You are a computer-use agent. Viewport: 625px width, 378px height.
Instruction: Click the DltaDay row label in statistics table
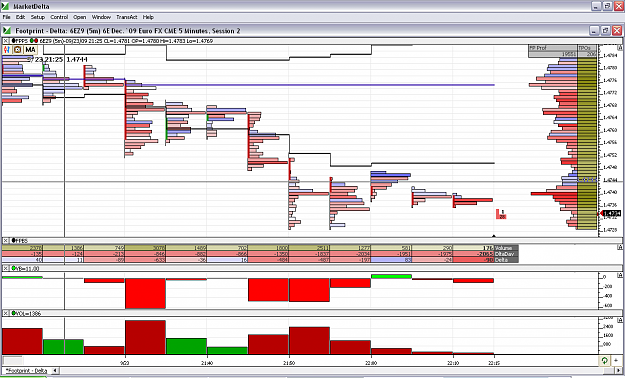506,254
